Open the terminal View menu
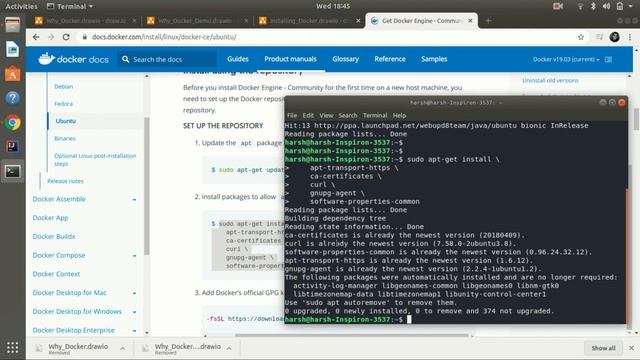This screenshot has height=360, width=640. 326,116
